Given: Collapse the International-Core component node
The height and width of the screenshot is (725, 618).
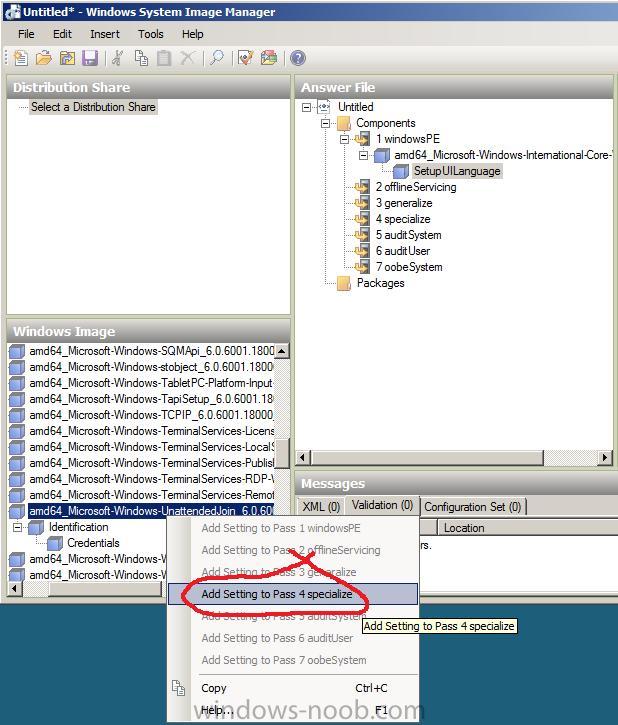Looking at the screenshot, I should (x=364, y=155).
